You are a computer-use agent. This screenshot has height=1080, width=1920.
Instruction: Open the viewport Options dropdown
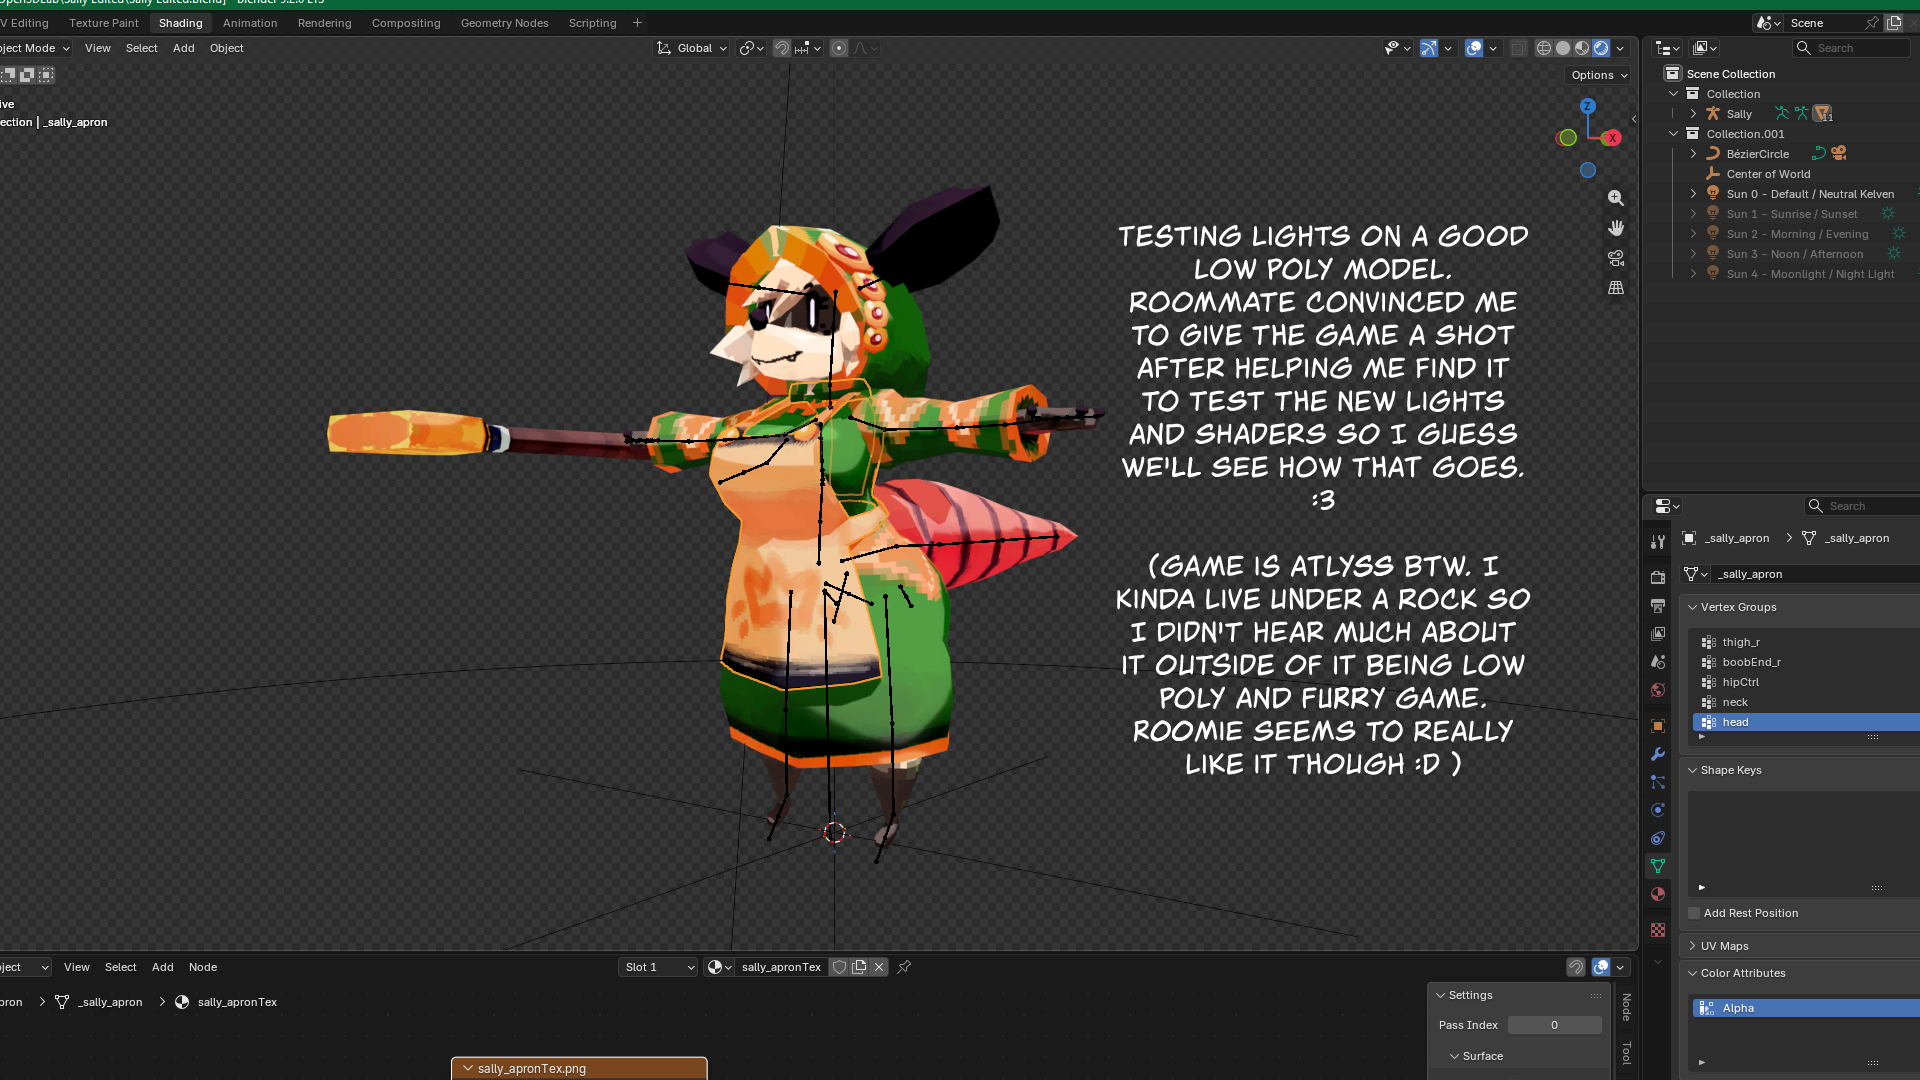tap(1598, 75)
